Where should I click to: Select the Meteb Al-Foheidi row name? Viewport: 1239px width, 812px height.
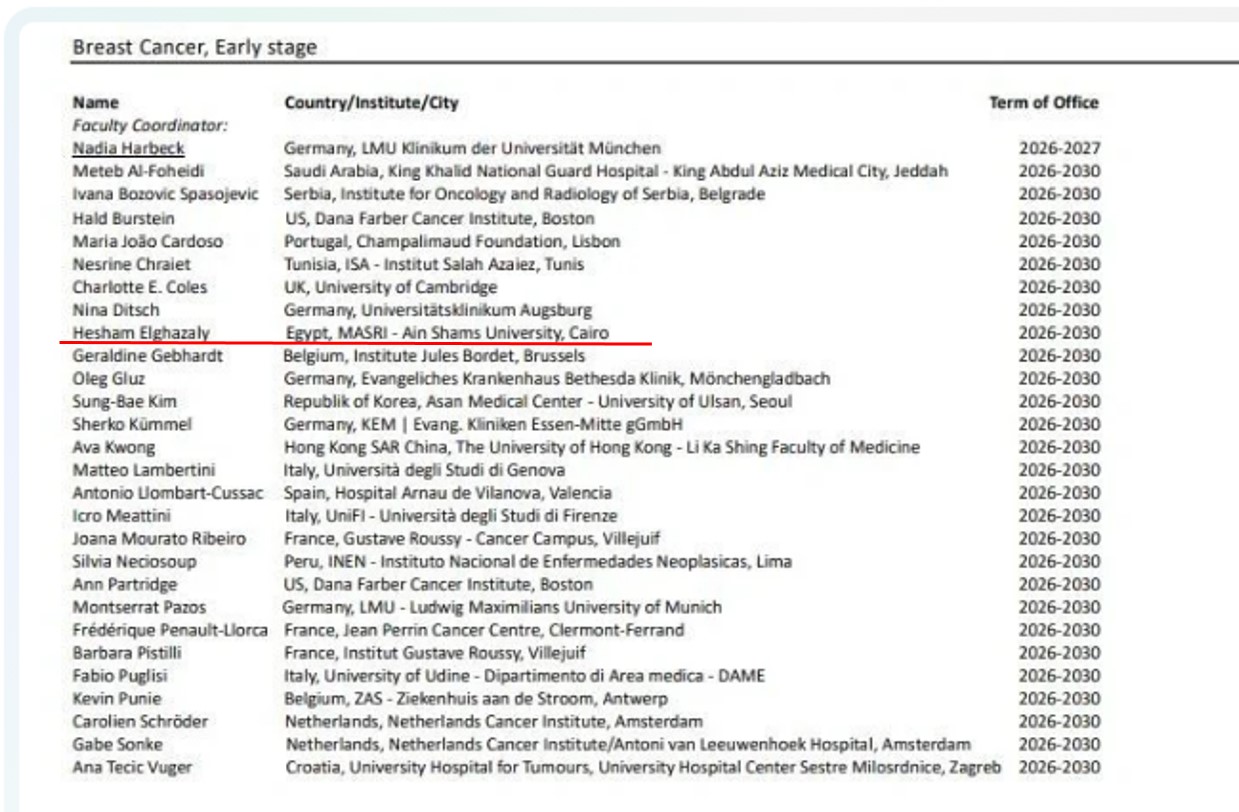pyautogui.click(x=138, y=171)
